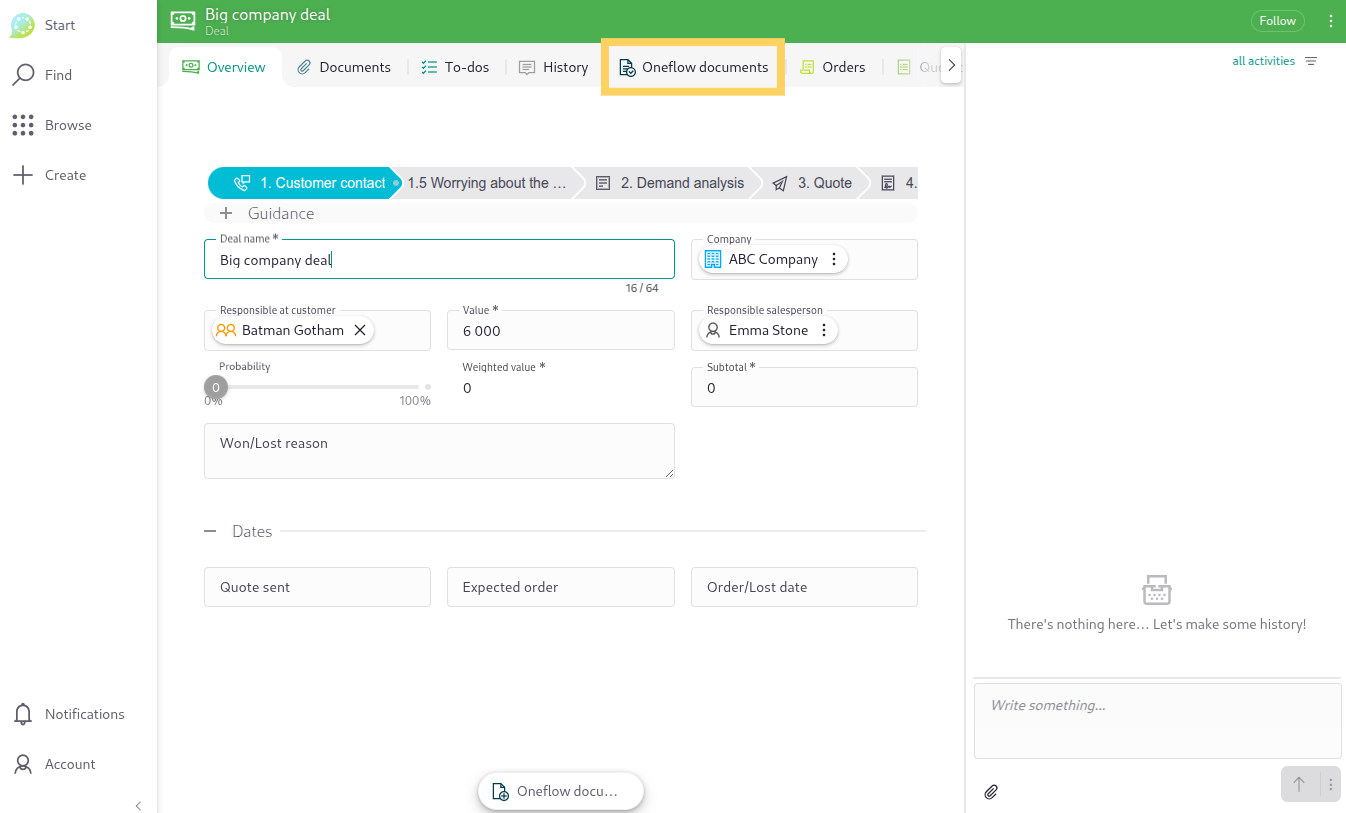This screenshot has height=813, width=1346.
Task: Click the Won/Lost reason text area
Action: 439,451
